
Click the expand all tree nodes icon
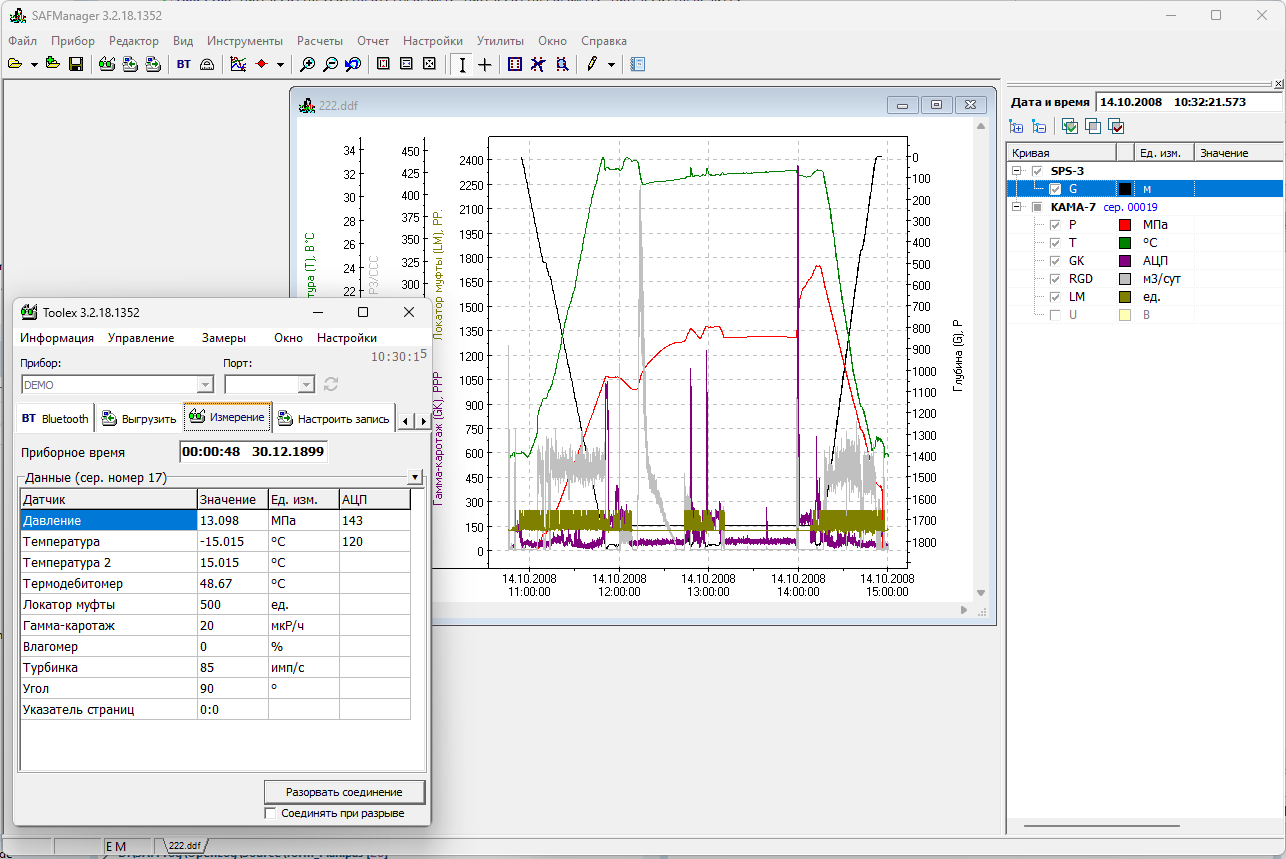click(1016, 126)
